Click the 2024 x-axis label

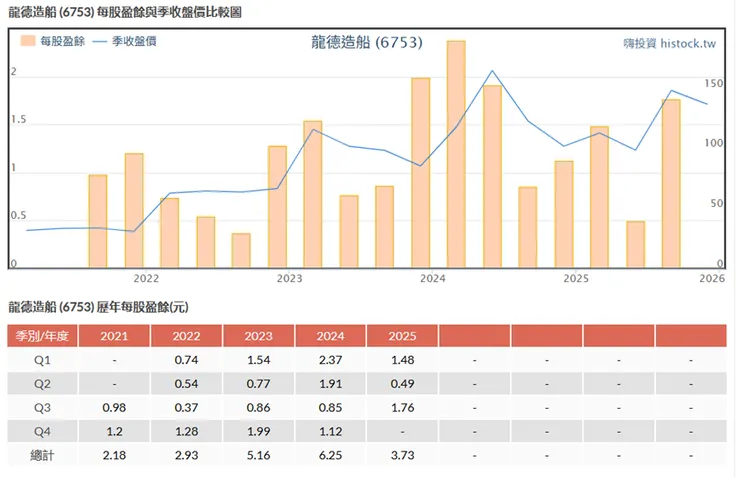[433, 278]
